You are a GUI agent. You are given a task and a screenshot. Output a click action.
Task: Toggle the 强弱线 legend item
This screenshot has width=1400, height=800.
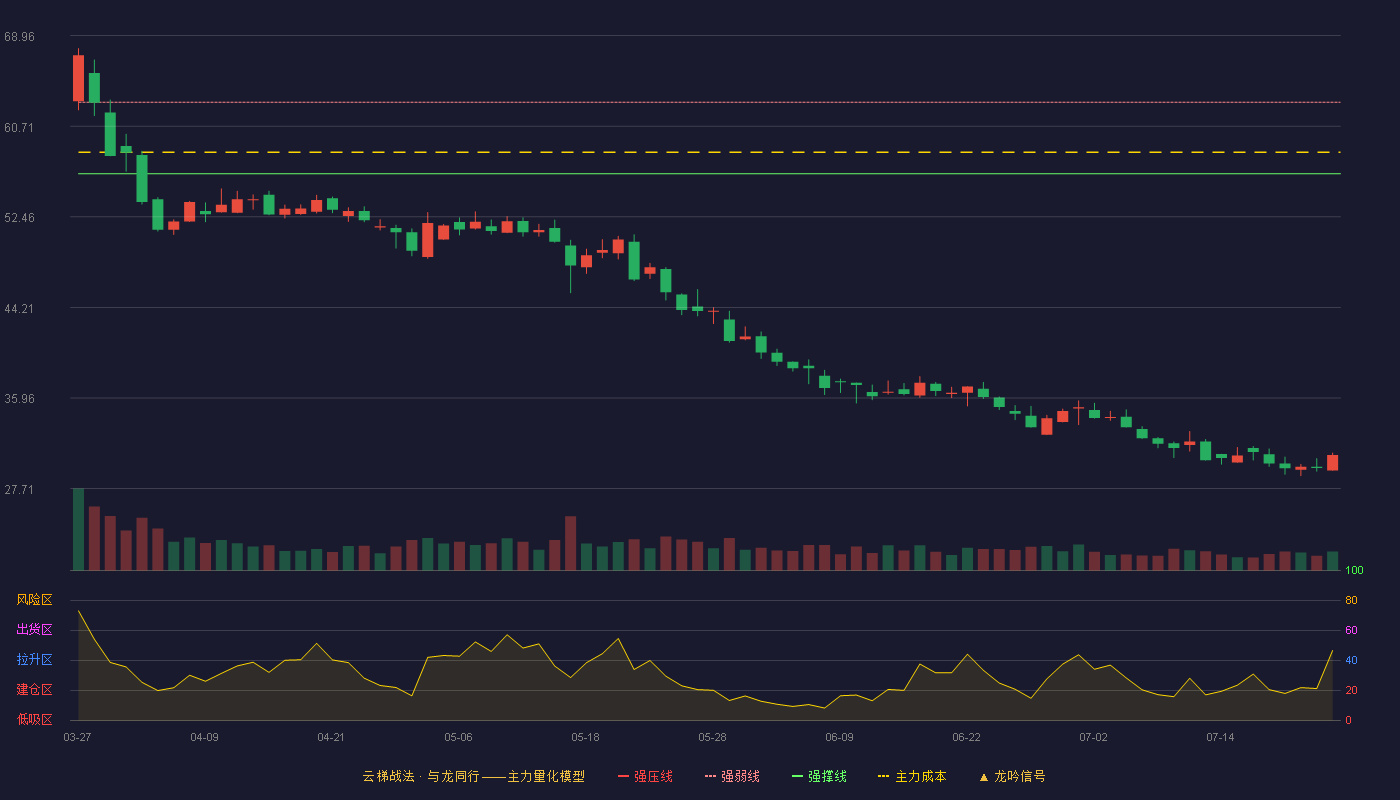point(732,776)
